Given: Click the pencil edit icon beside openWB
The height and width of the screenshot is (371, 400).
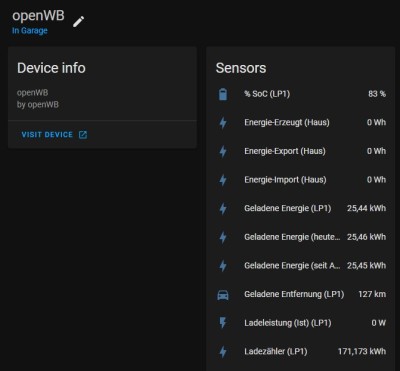Looking at the screenshot, I should (79, 22).
